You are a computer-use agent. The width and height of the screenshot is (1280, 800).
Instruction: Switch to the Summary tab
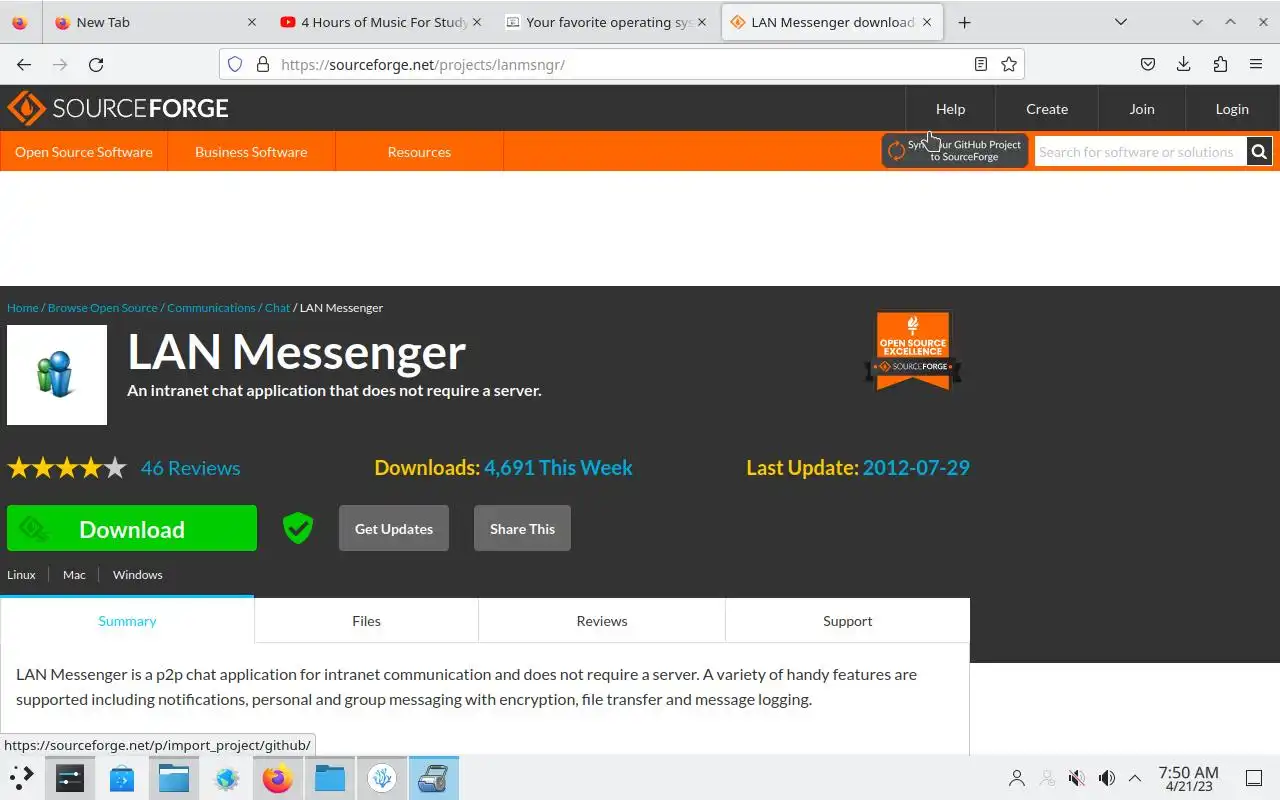(x=127, y=621)
